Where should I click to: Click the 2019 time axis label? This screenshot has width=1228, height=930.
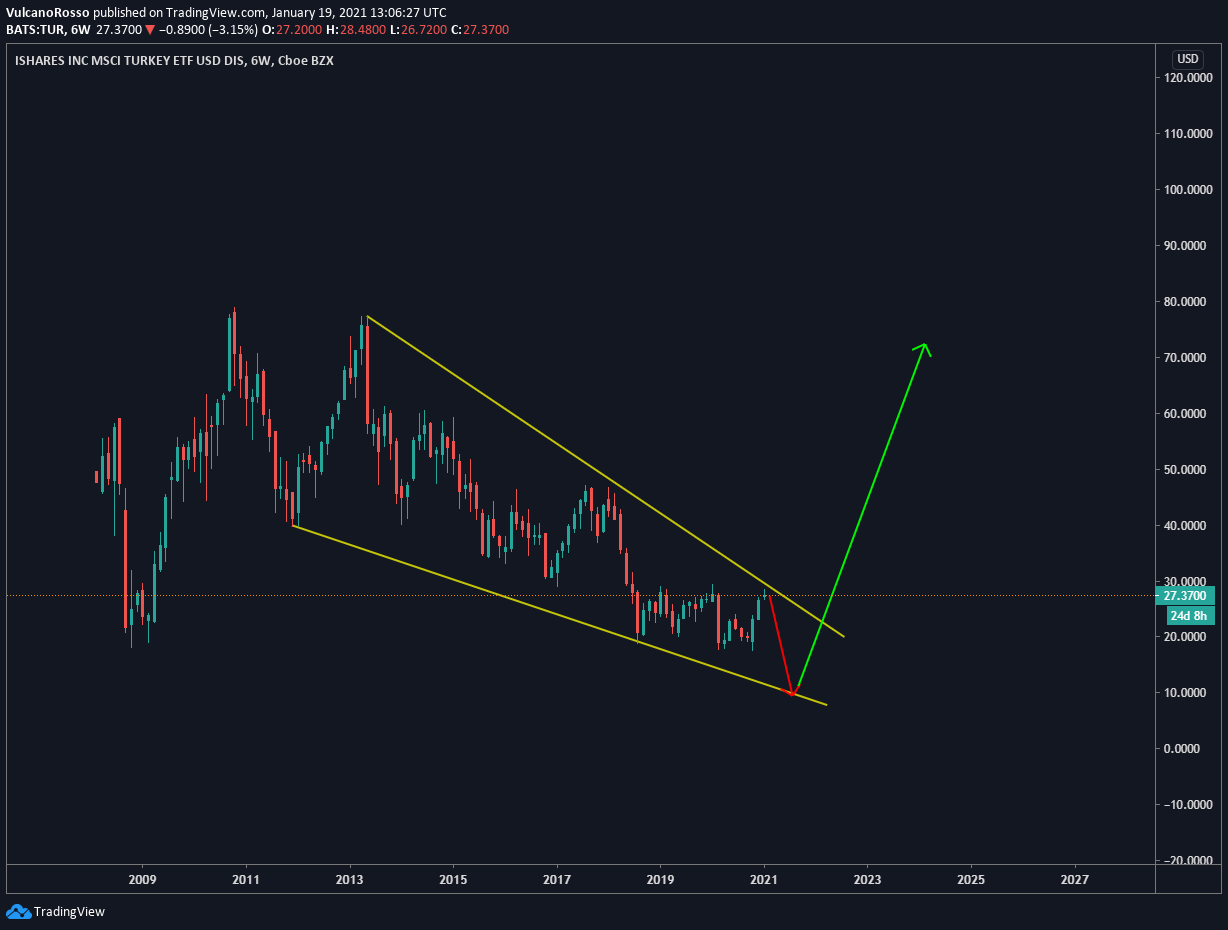pyautogui.click(x=660, y=880)
